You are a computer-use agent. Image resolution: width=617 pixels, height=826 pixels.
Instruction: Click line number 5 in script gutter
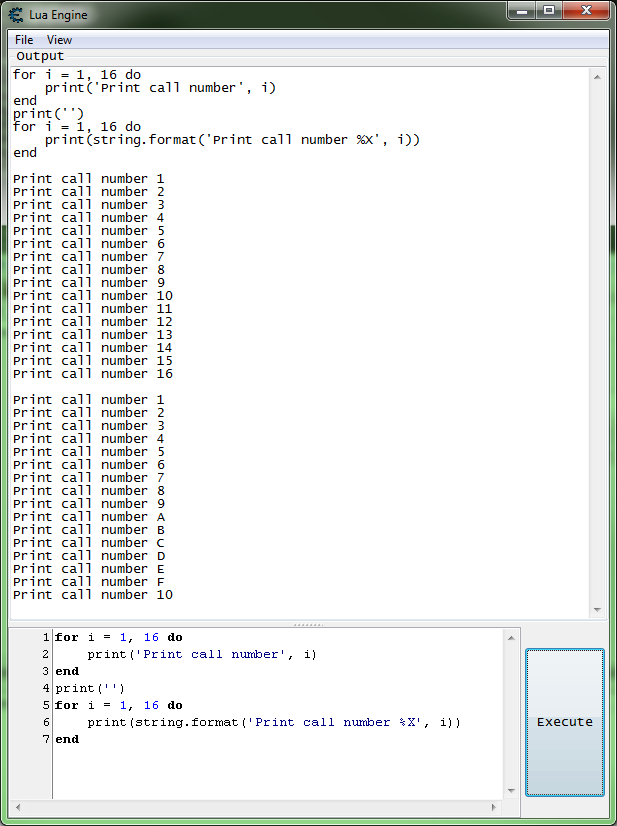[46, 705]
